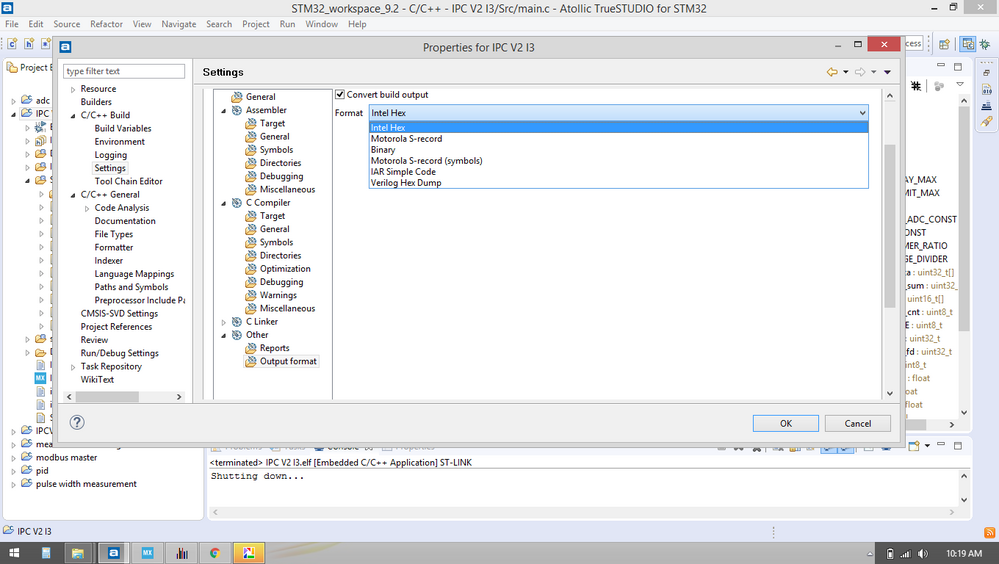Click the sort icon in Outline toolbar
This screenshot has height=564, width=999.
point(916,85)
